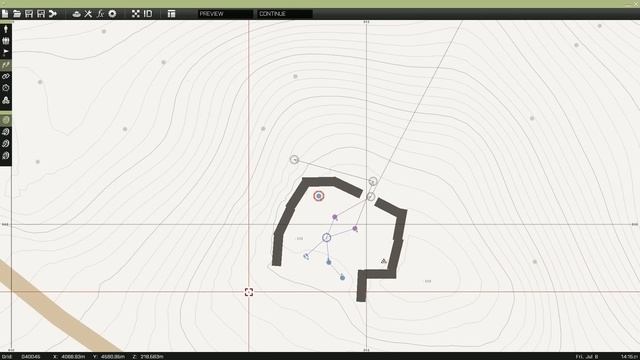Click the date 'Fri, Jul 8' in status bar
This screenshot has width=640, height=360.
587,357
